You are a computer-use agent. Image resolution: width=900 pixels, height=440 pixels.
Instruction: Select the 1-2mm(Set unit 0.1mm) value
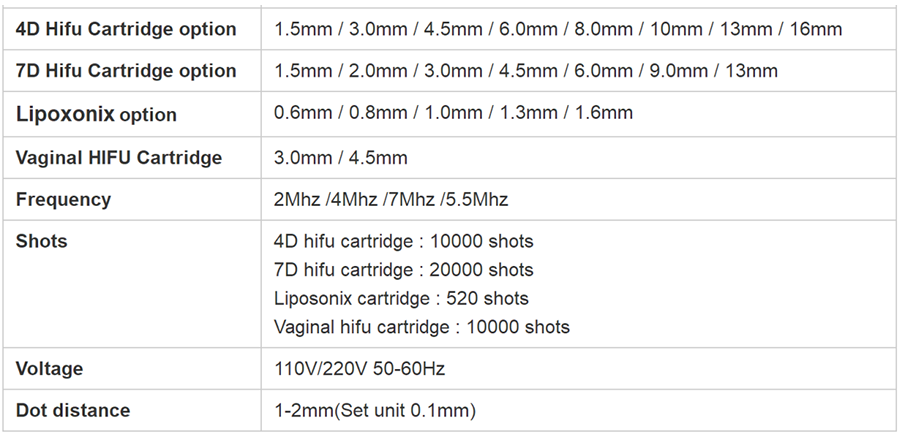click(x=374, y=410)
